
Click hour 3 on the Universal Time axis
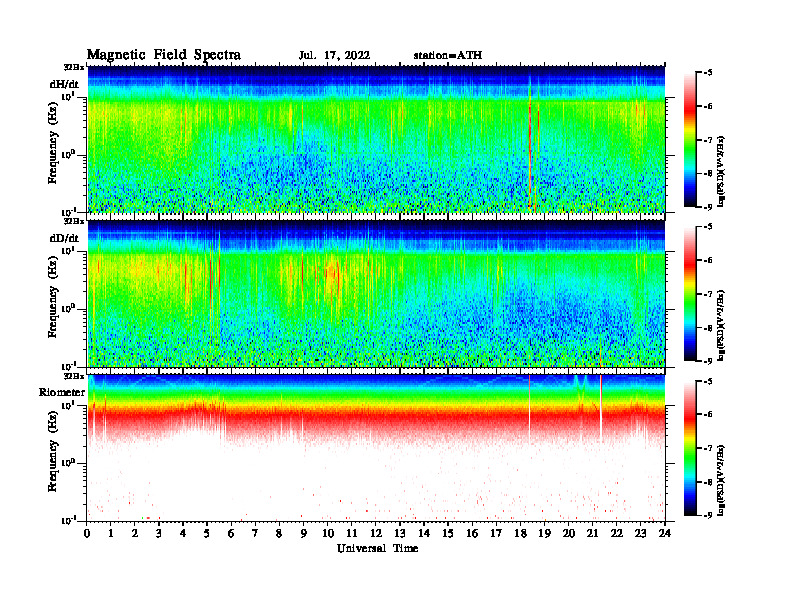(159, 534)
